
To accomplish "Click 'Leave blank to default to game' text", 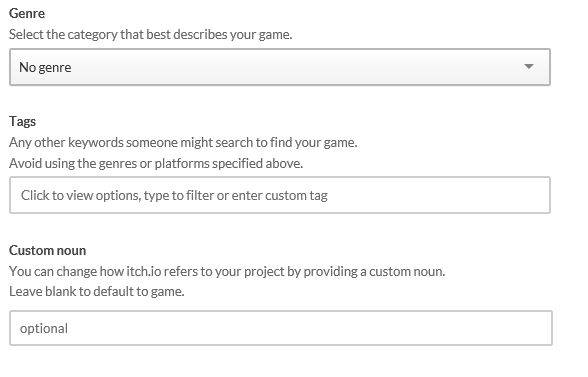I will click(97, 291).
